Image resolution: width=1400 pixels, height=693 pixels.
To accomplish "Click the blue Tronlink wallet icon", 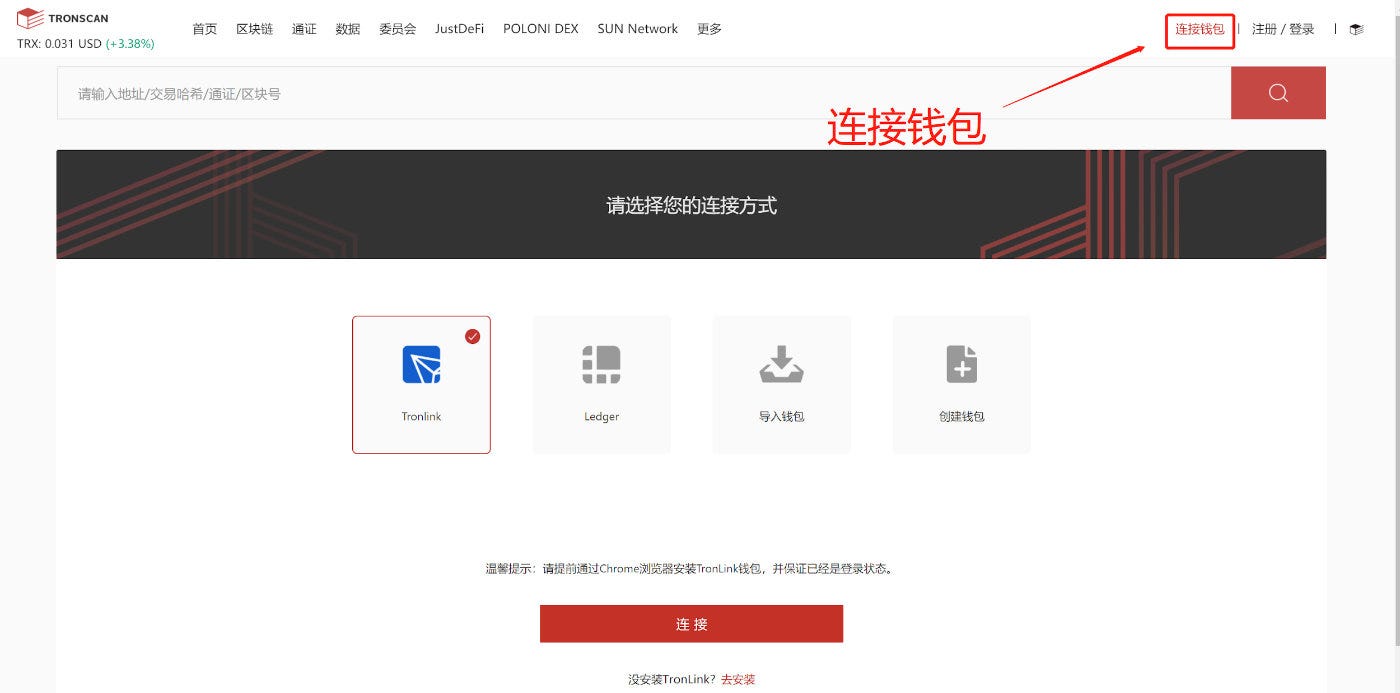I will pos(421,364).
